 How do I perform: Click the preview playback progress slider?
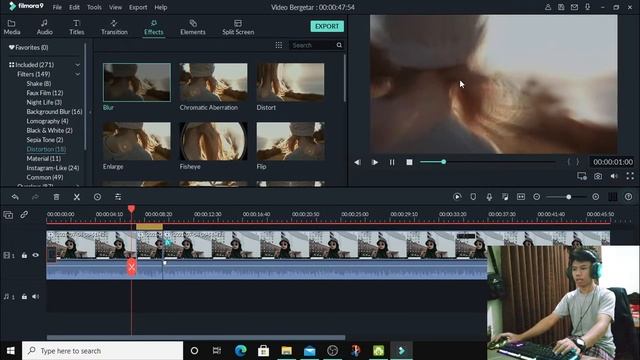click(487, 162)
